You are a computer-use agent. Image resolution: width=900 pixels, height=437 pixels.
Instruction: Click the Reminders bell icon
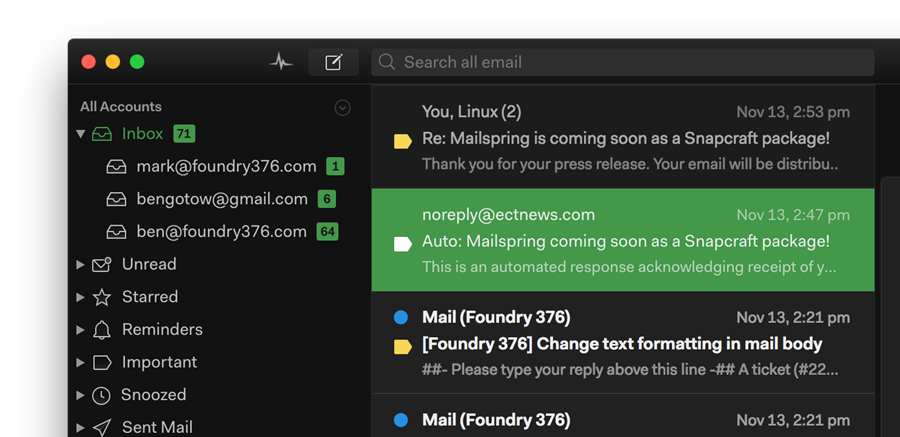(101, 330)
